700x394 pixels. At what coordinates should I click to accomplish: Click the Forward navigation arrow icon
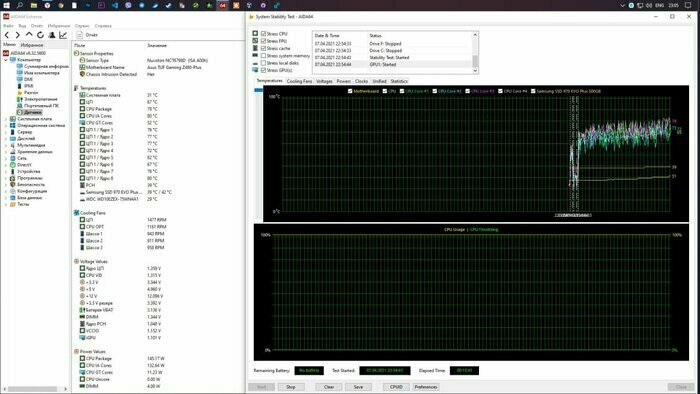[17, 35]
